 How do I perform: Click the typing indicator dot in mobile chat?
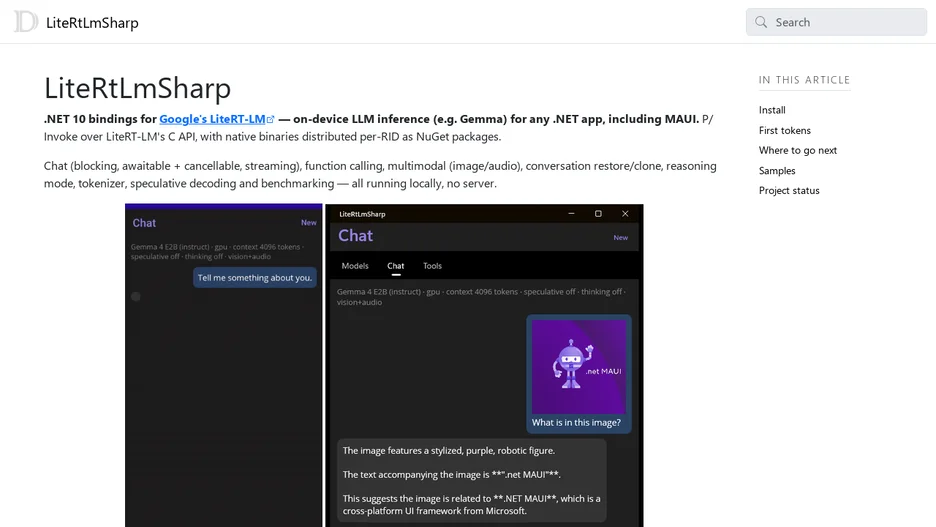(136, 297)
